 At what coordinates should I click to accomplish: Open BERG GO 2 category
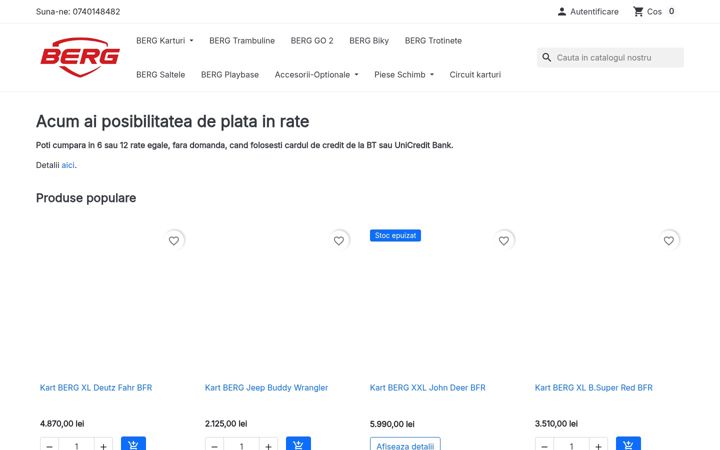click(312, 40)
